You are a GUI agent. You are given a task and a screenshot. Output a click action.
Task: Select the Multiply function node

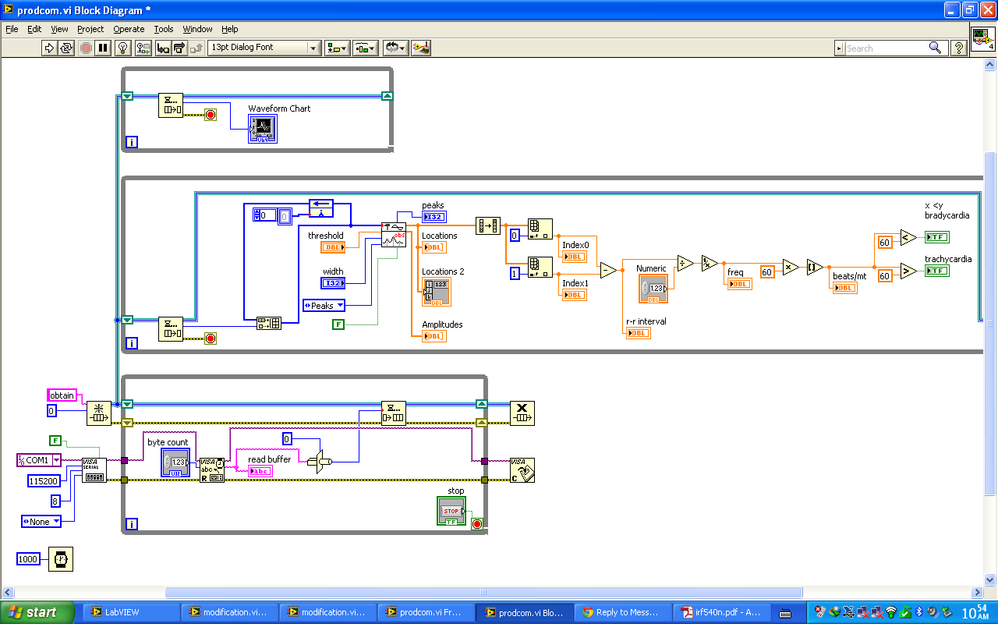[790, 267]
